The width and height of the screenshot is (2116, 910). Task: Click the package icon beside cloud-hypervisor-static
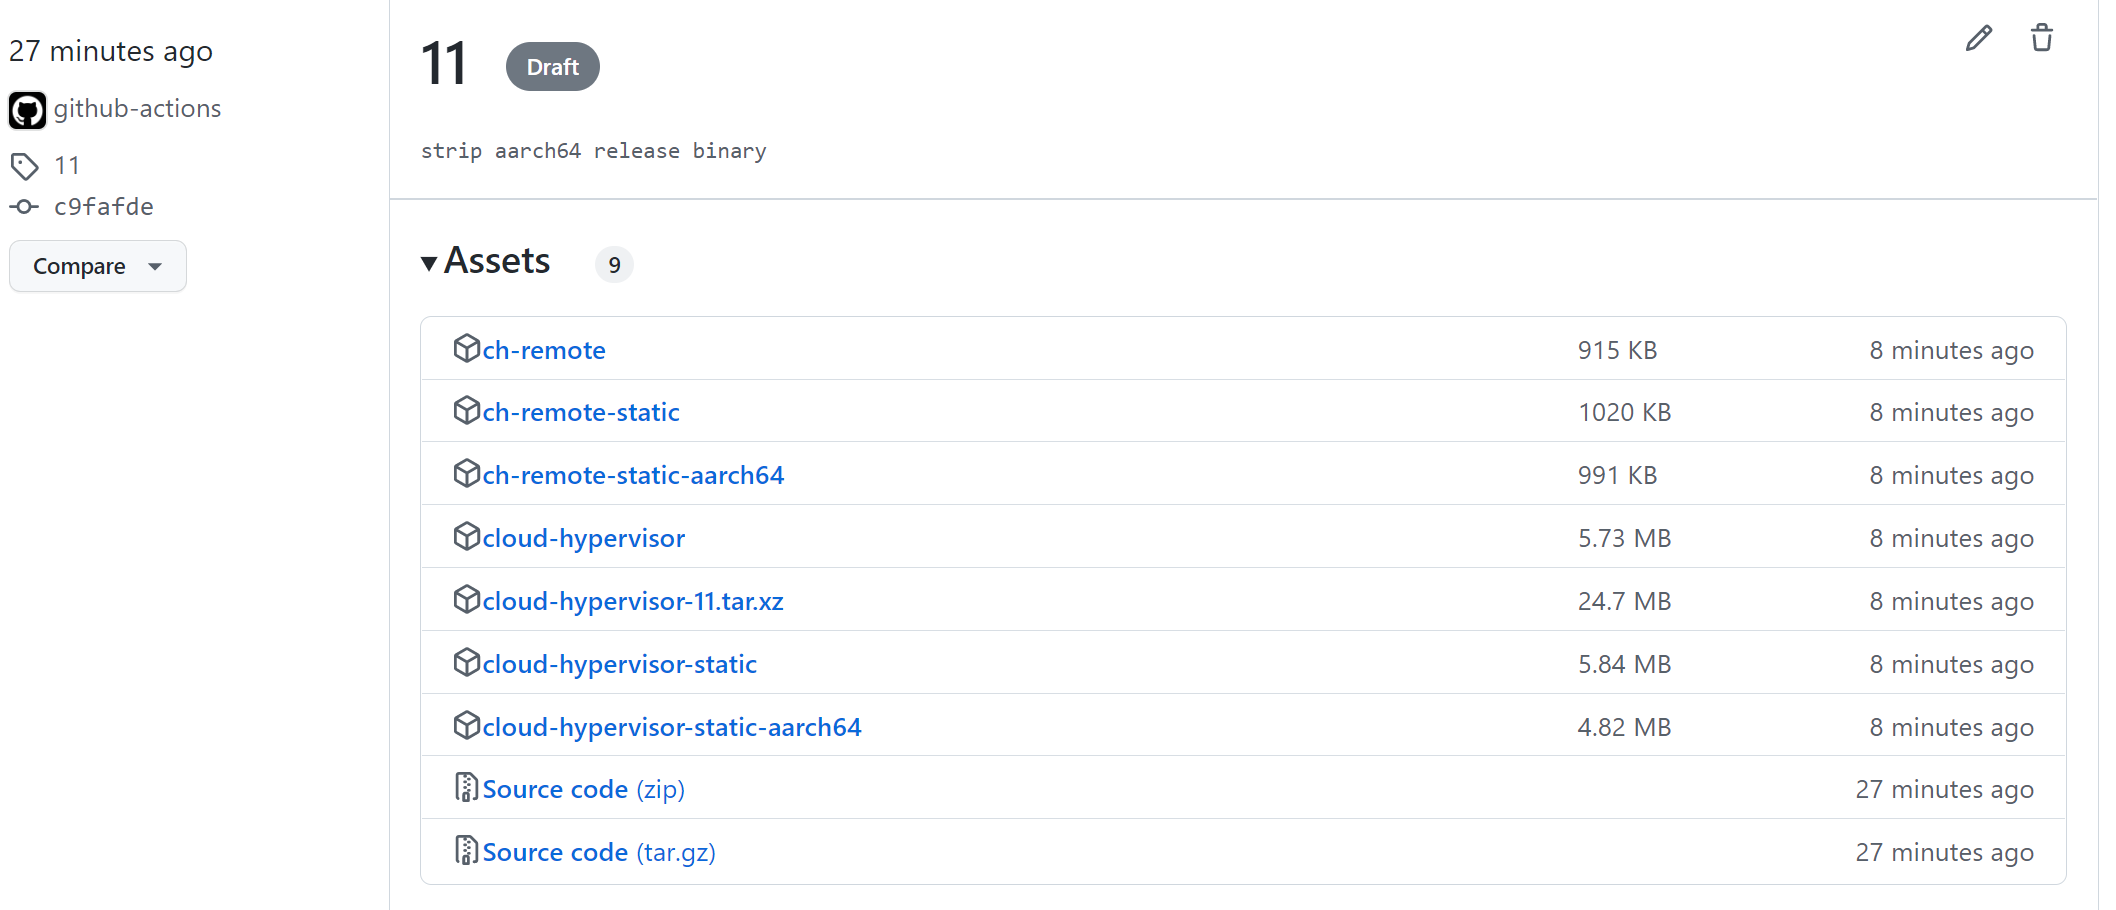[467, 662]
